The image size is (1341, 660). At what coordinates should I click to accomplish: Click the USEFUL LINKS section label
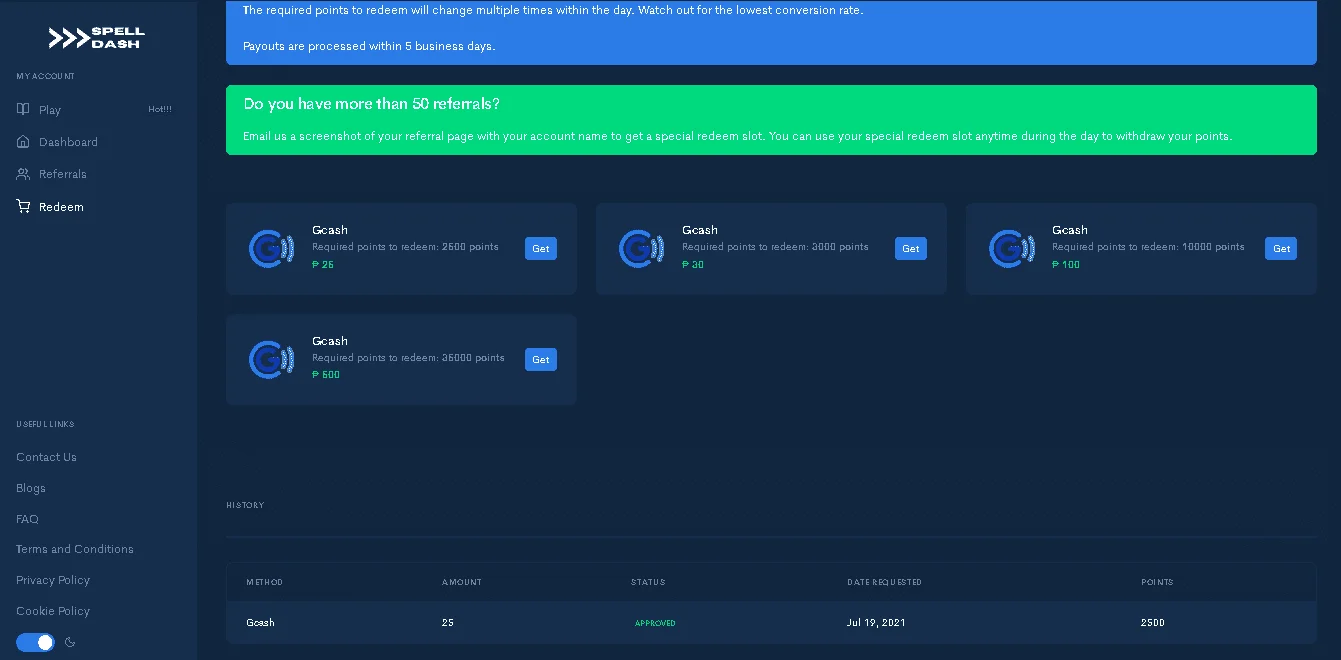[x=45, y=424]
